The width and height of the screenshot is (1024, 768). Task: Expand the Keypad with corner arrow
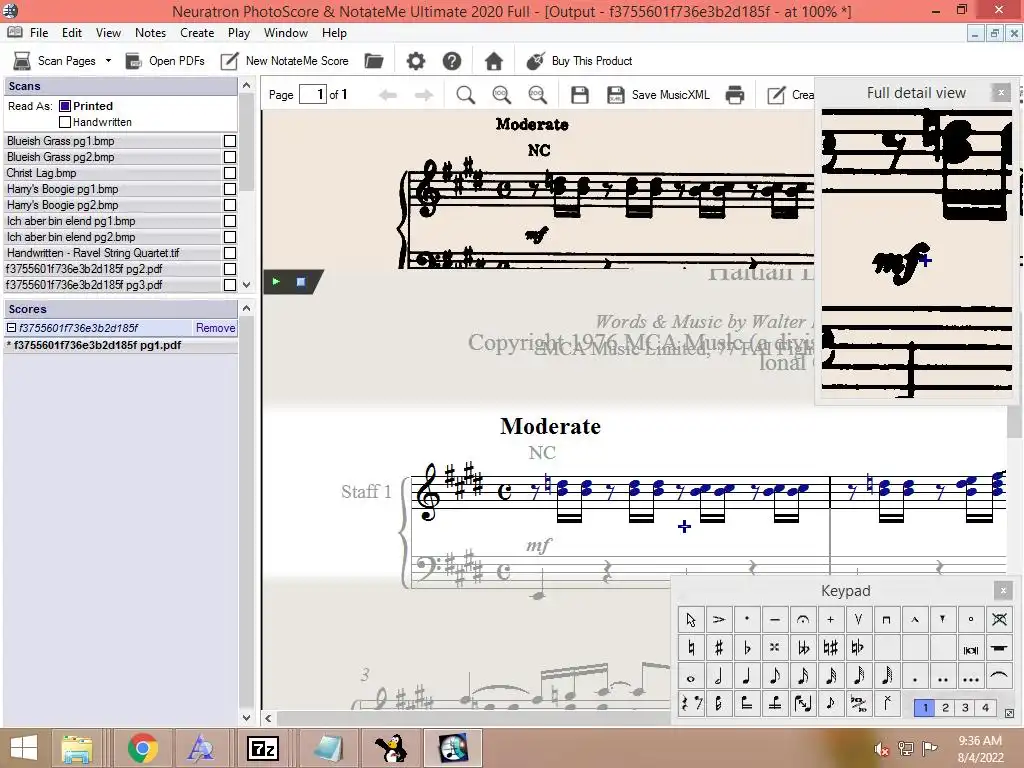pos(1009,714)
